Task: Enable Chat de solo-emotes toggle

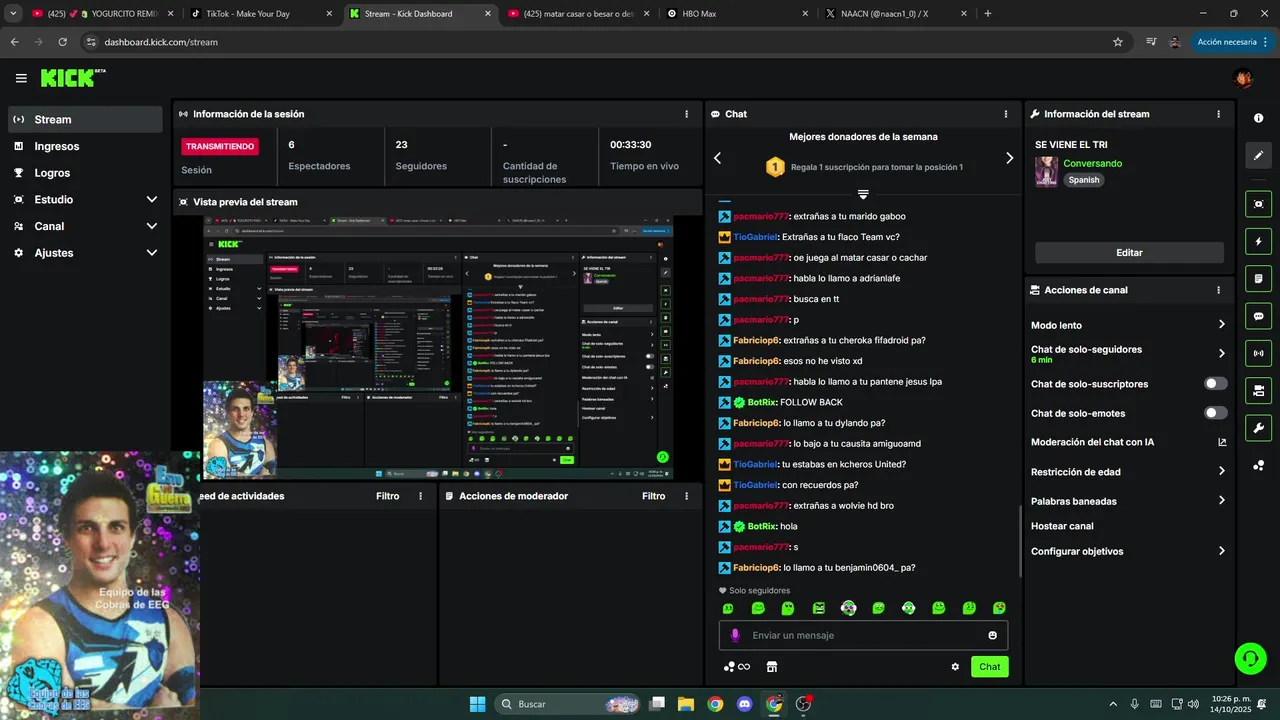Action: click(x=1216, y=413)
